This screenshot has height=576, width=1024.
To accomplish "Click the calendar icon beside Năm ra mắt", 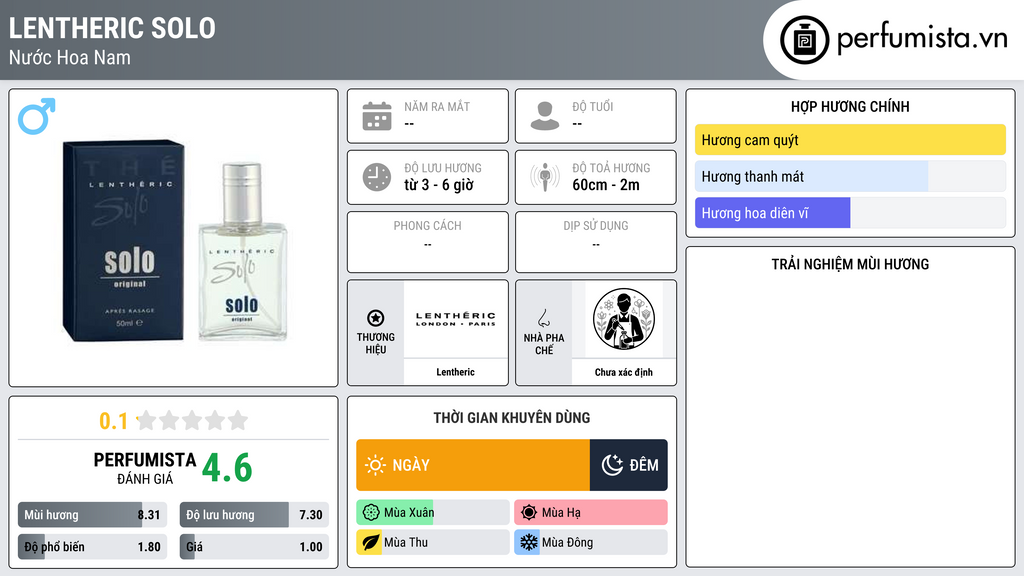I will [377, 116].
